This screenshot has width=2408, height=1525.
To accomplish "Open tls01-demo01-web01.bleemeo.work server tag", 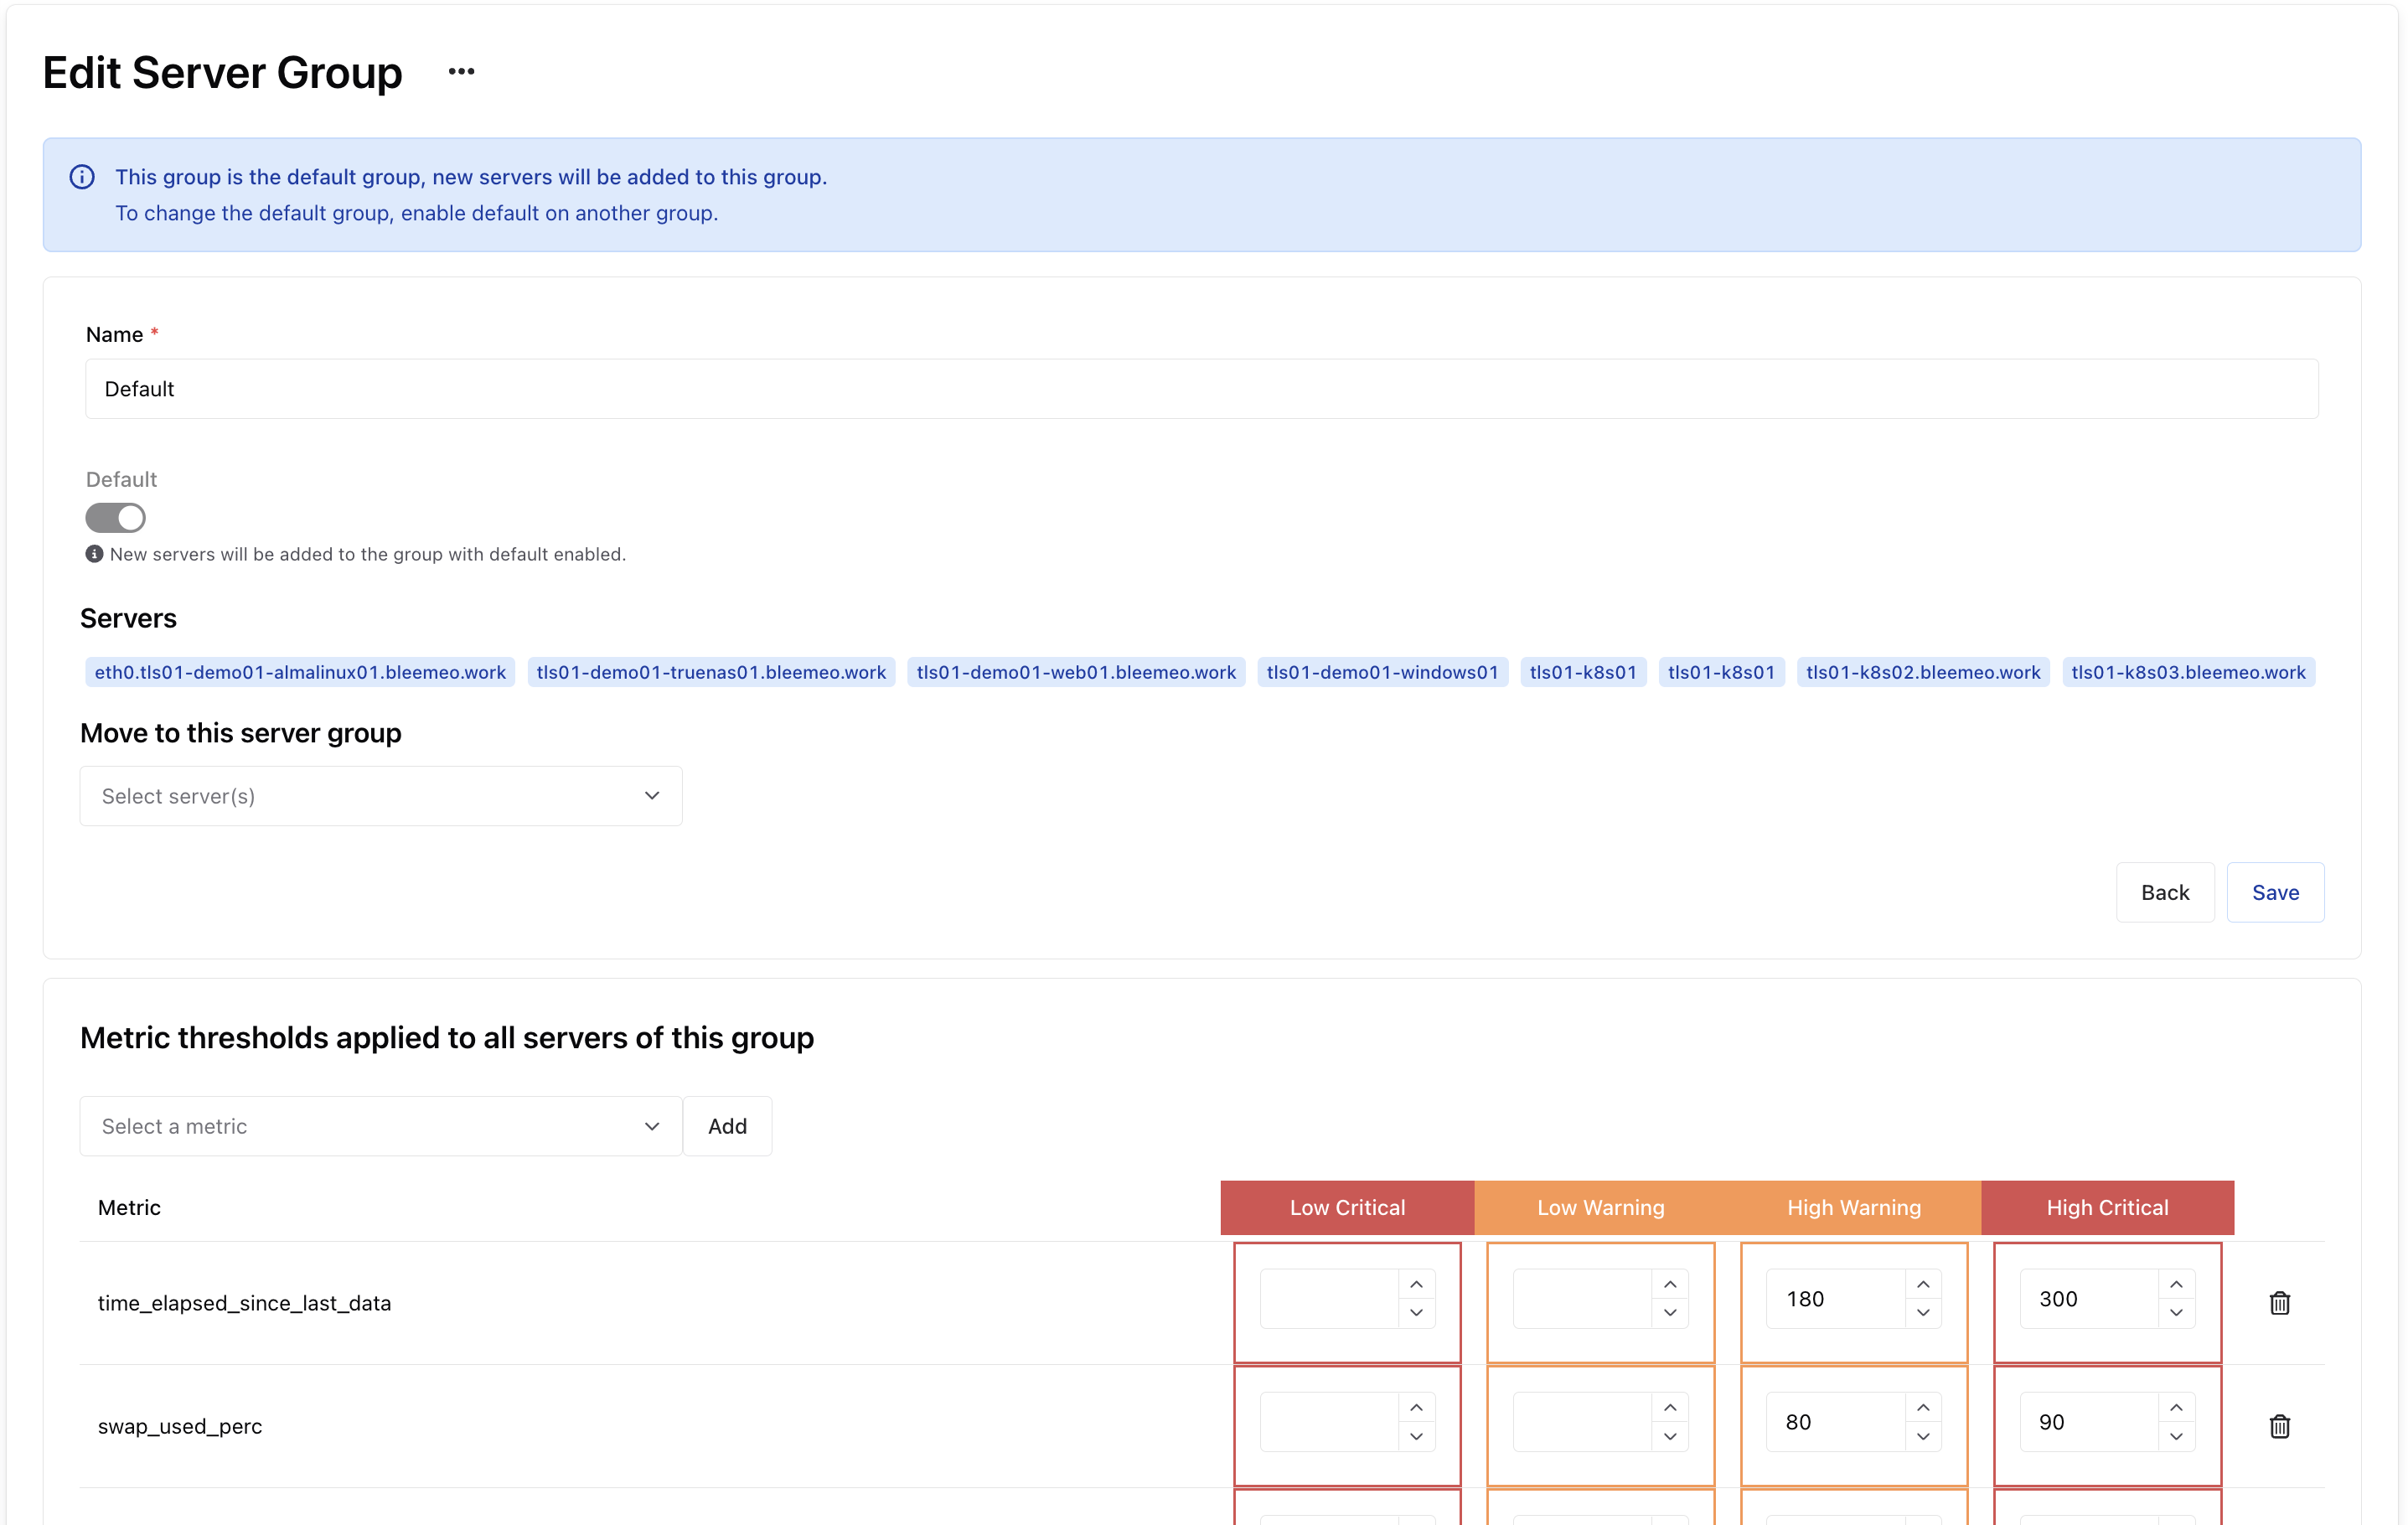I will coord(1076,672).
